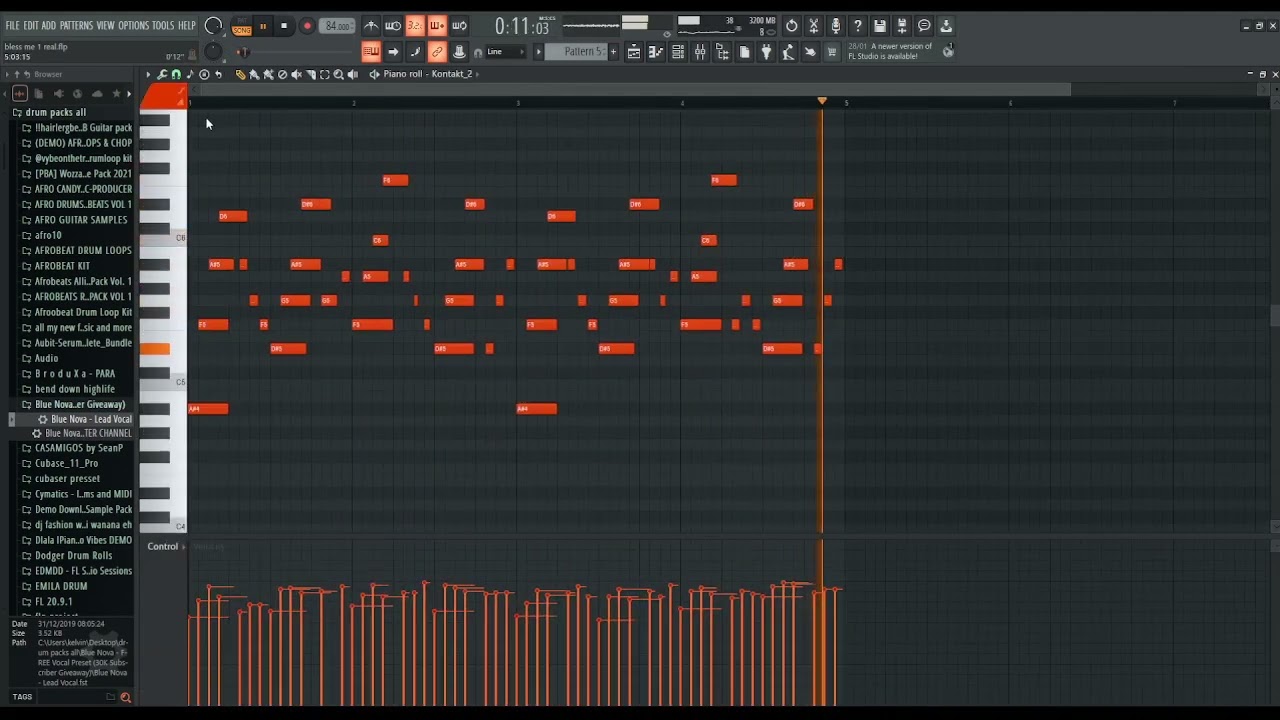Image resolution: width=1280 pixels, height=720 pixels.
Task: Render as audio file icon
Action: point(902,25)
